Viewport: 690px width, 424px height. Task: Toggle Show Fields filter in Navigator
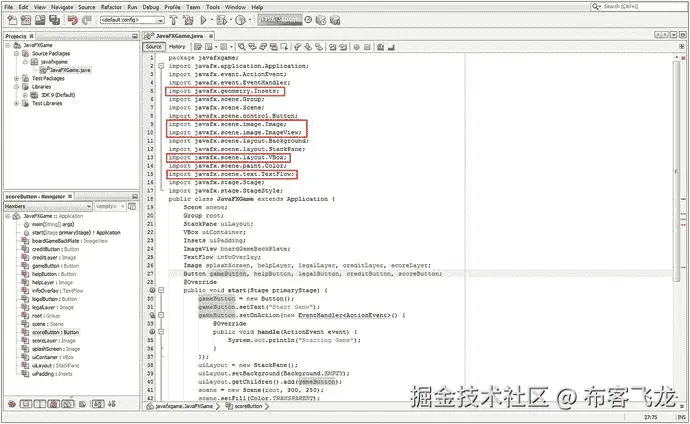click(x=26, y=404)
